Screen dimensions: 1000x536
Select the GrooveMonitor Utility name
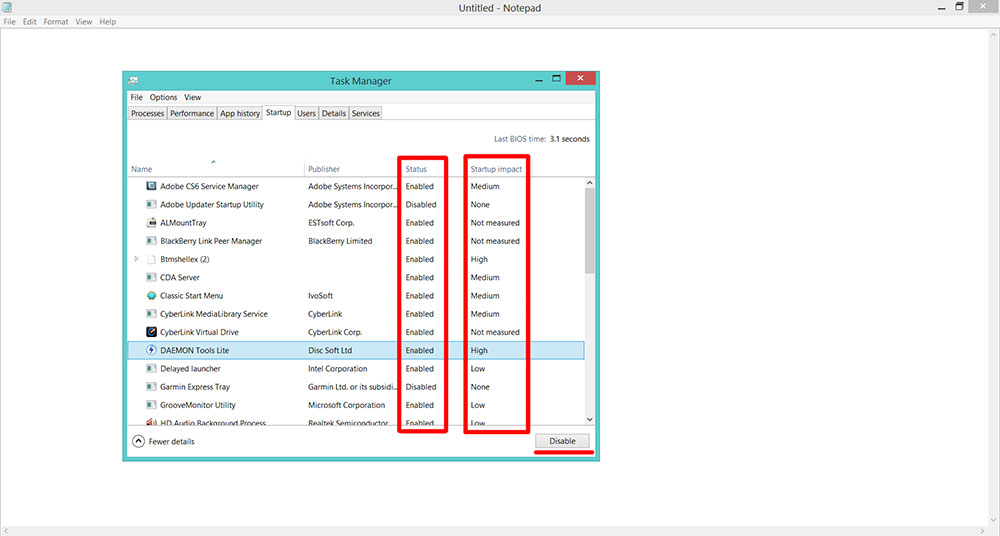198,405
